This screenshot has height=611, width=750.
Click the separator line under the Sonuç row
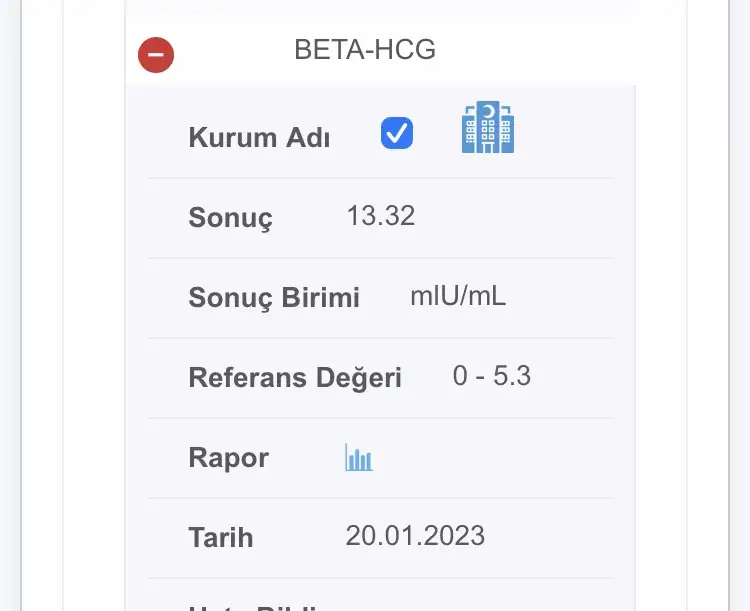click(x=380, y=258)
